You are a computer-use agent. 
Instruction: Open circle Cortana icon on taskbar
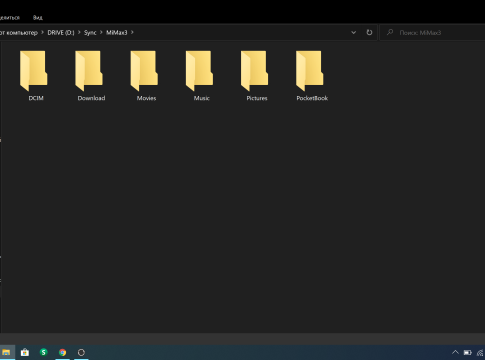[x=81, y=352]
